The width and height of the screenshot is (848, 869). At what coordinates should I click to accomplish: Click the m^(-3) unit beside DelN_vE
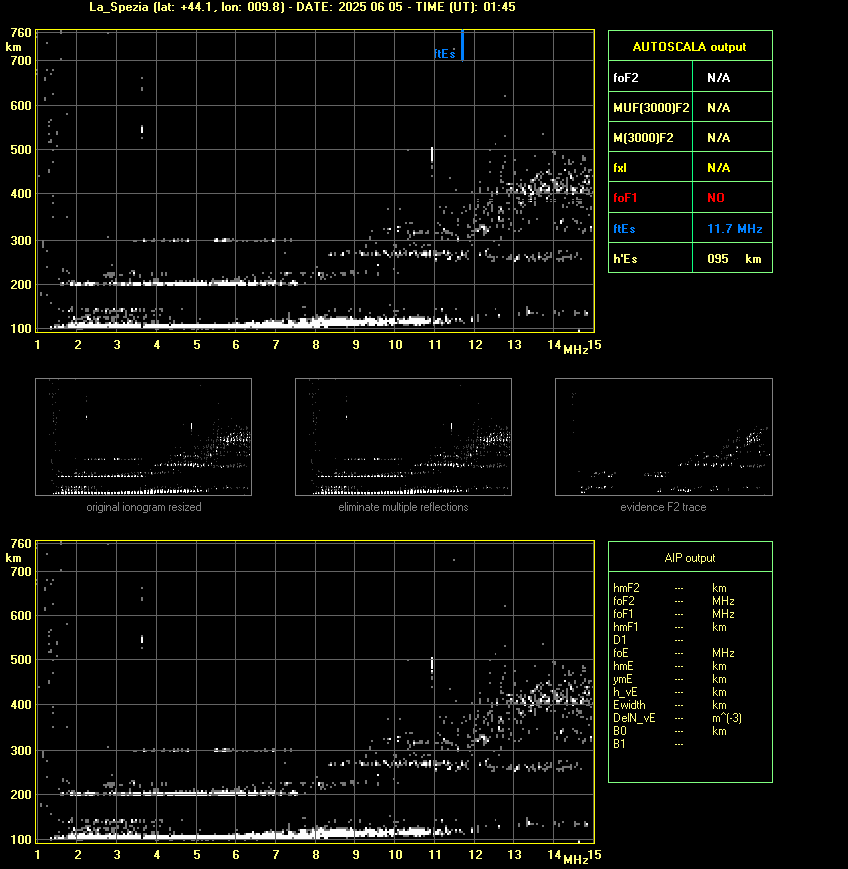tap(727, 718)
